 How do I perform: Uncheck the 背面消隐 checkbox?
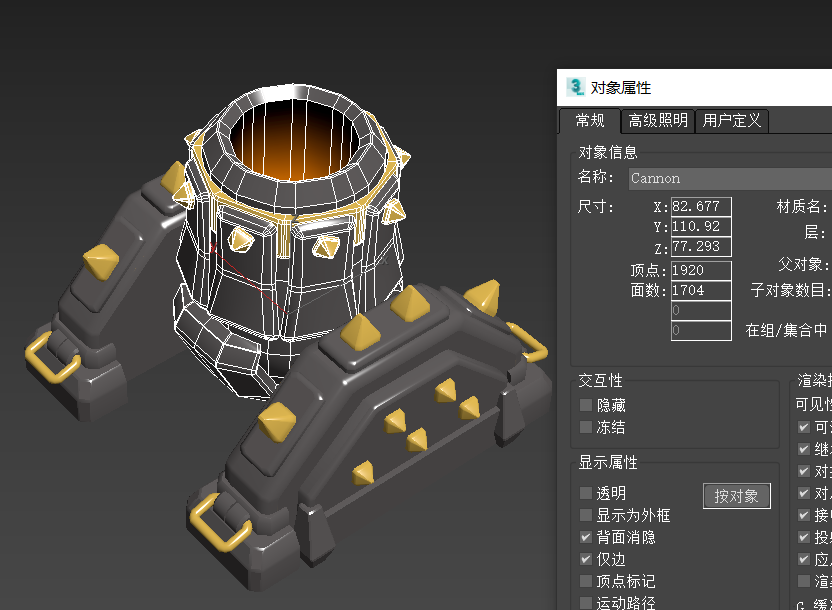click(586, 537)
